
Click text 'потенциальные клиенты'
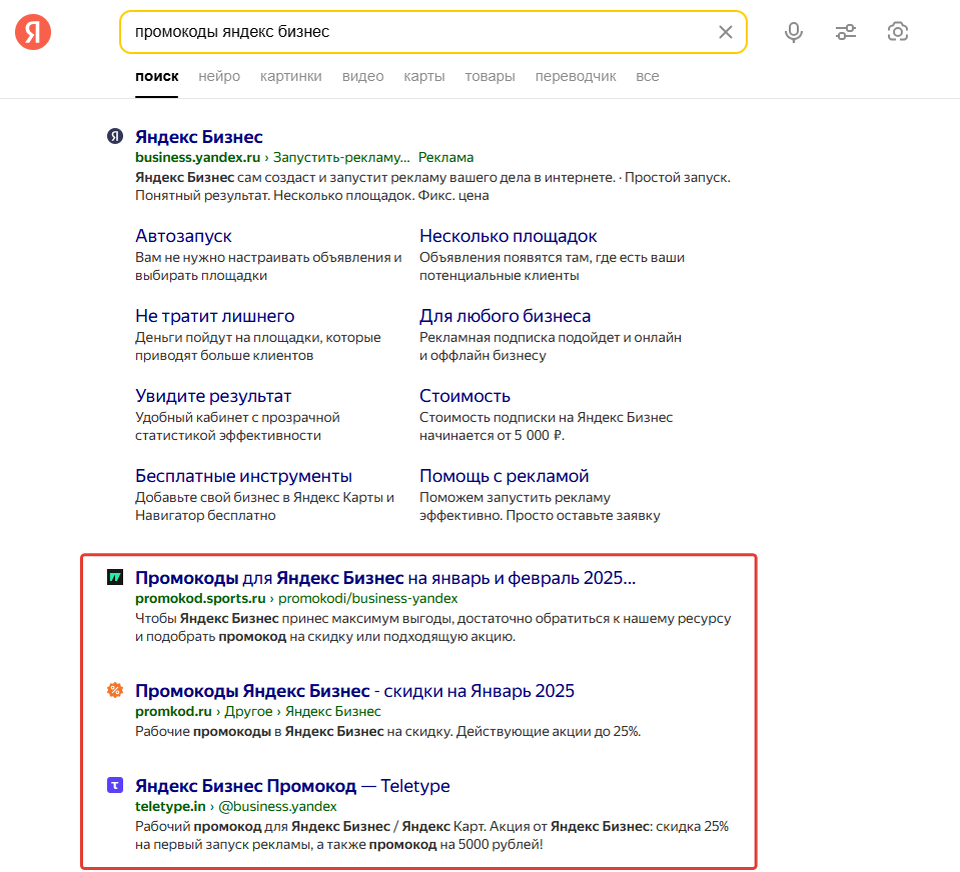499,276
